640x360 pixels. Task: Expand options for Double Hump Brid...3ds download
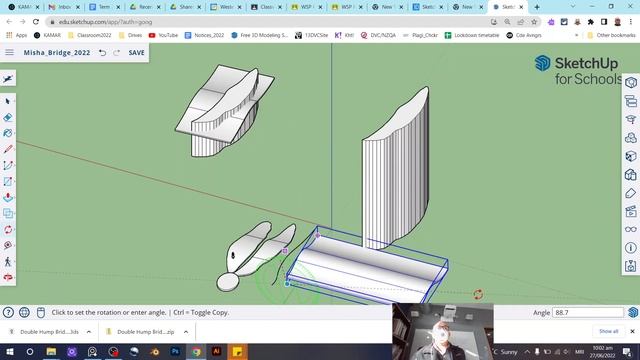[89, 332]
